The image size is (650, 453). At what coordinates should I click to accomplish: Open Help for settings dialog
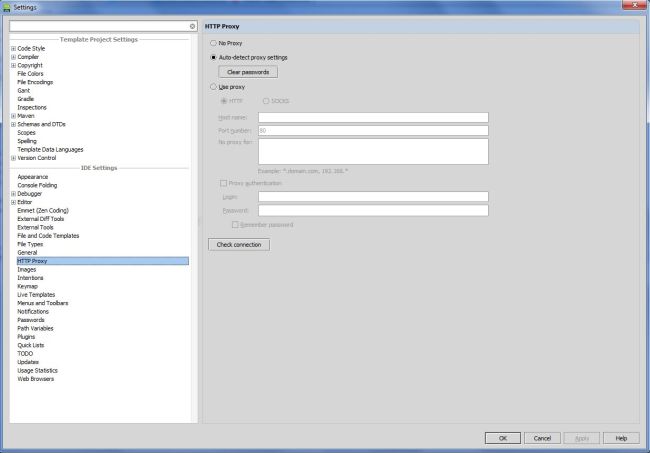(621, 438)
